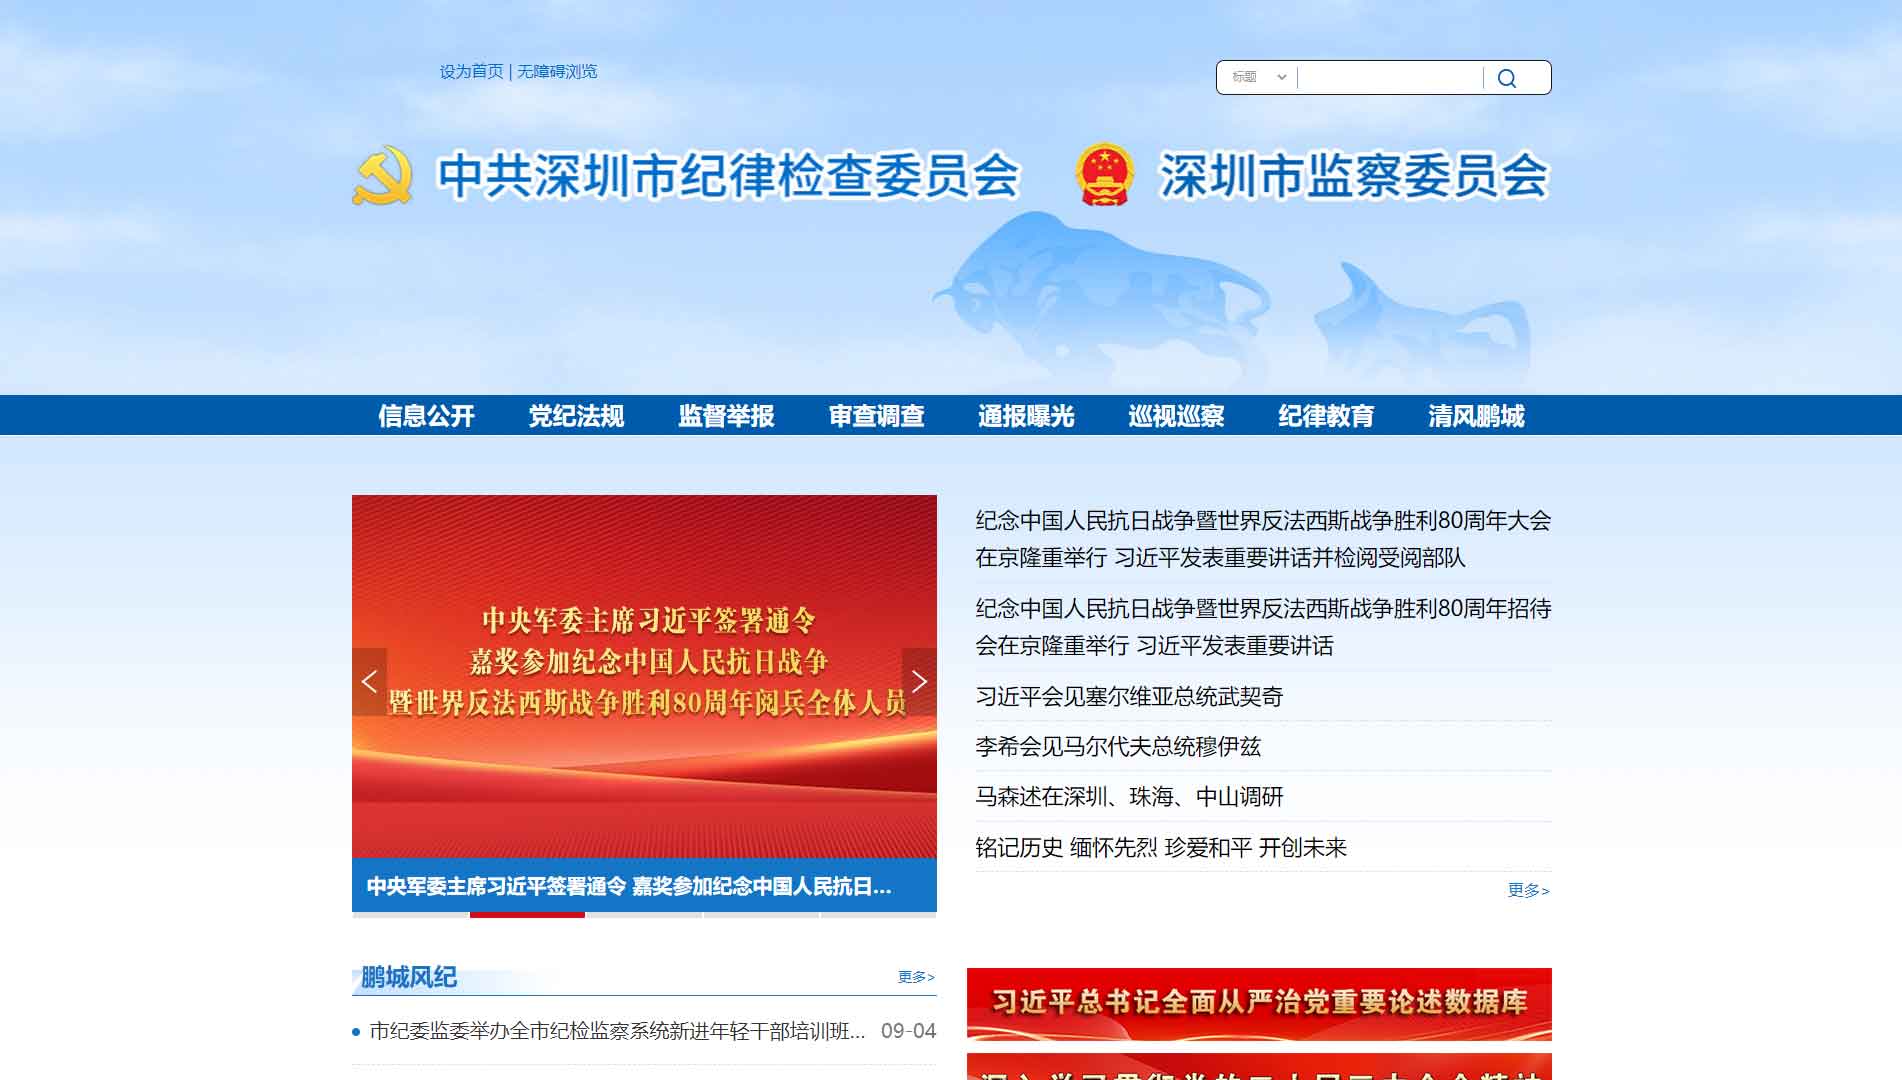Click the 深圳市监察委员会 title
1902x1080 pixels.
1353,176
